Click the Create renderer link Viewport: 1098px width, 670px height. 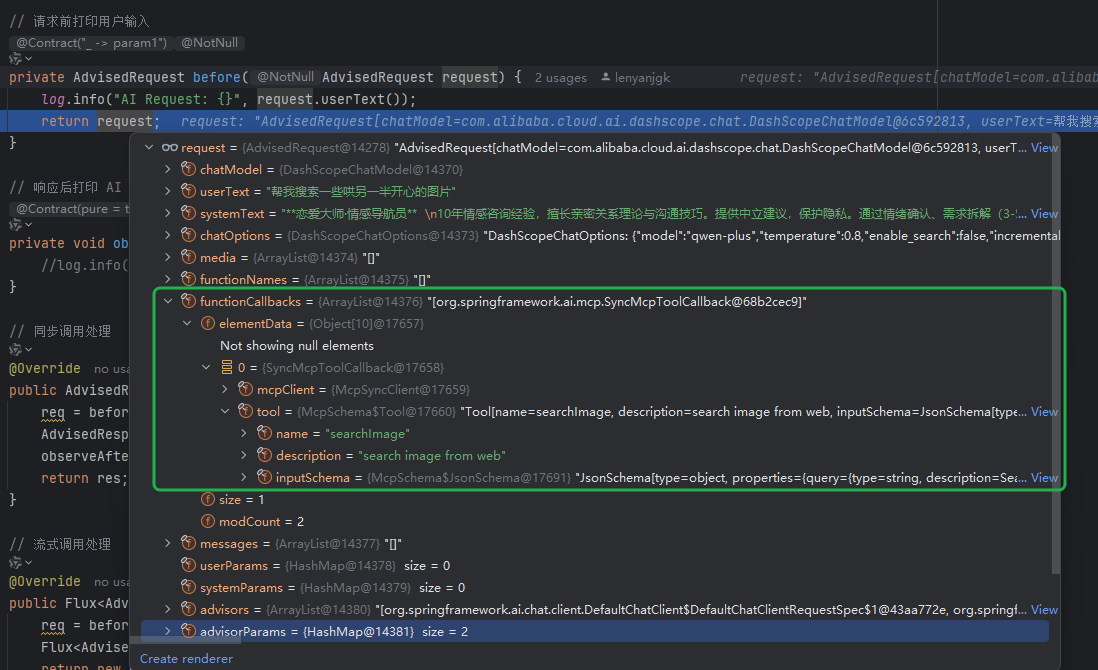186,659
